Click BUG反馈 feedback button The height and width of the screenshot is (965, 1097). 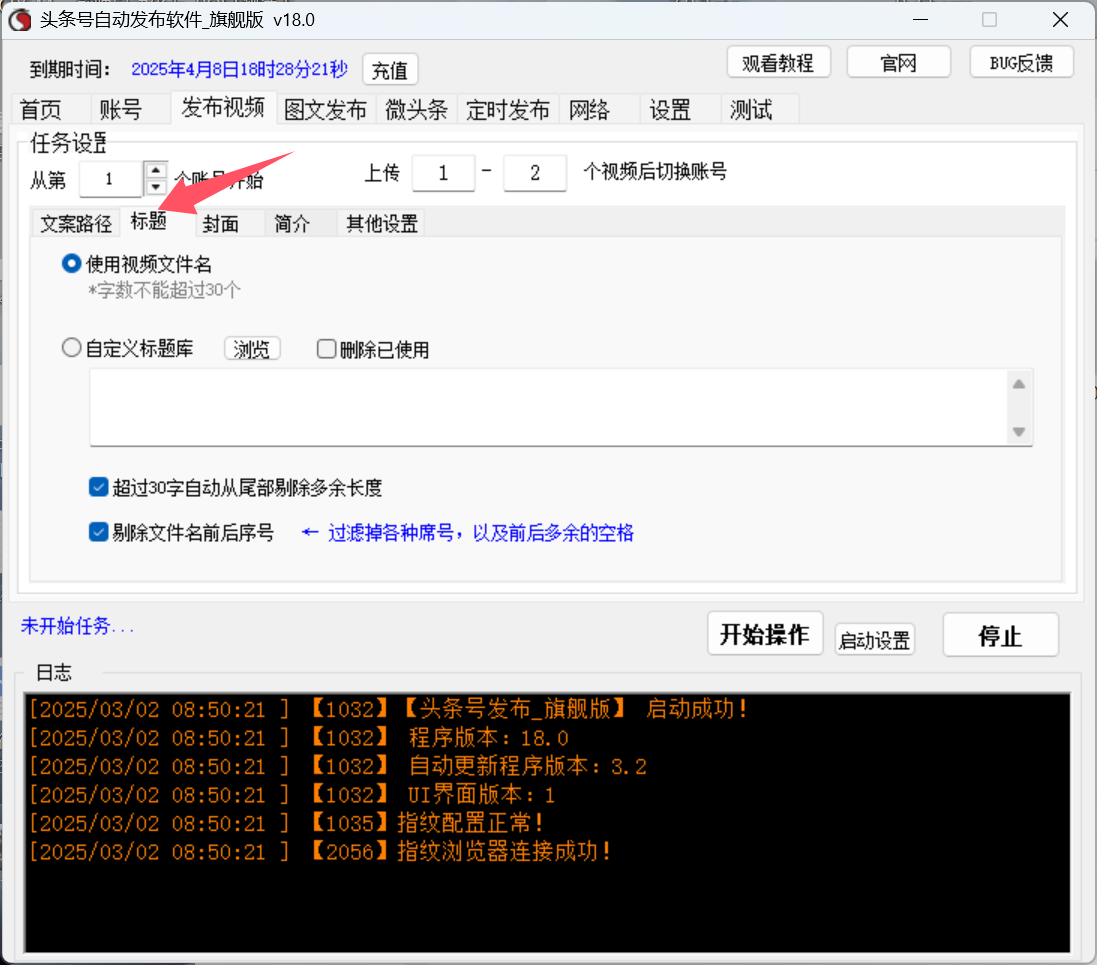pyautogui.click(x=1021, y=63)
